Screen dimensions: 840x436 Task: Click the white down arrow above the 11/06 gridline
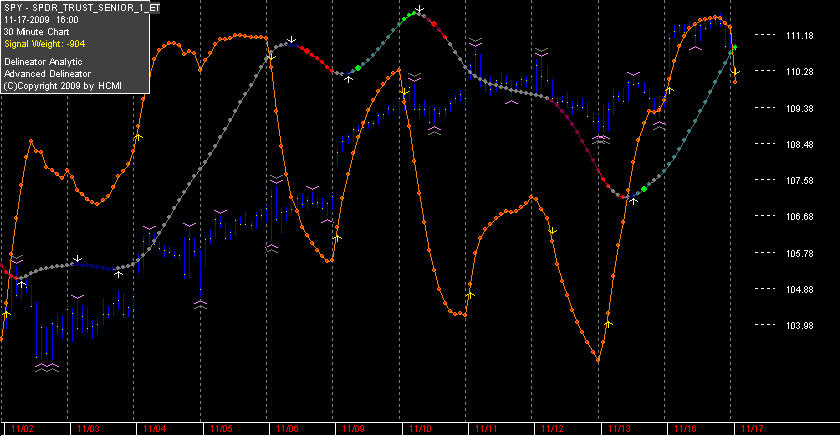pos(291,40)
